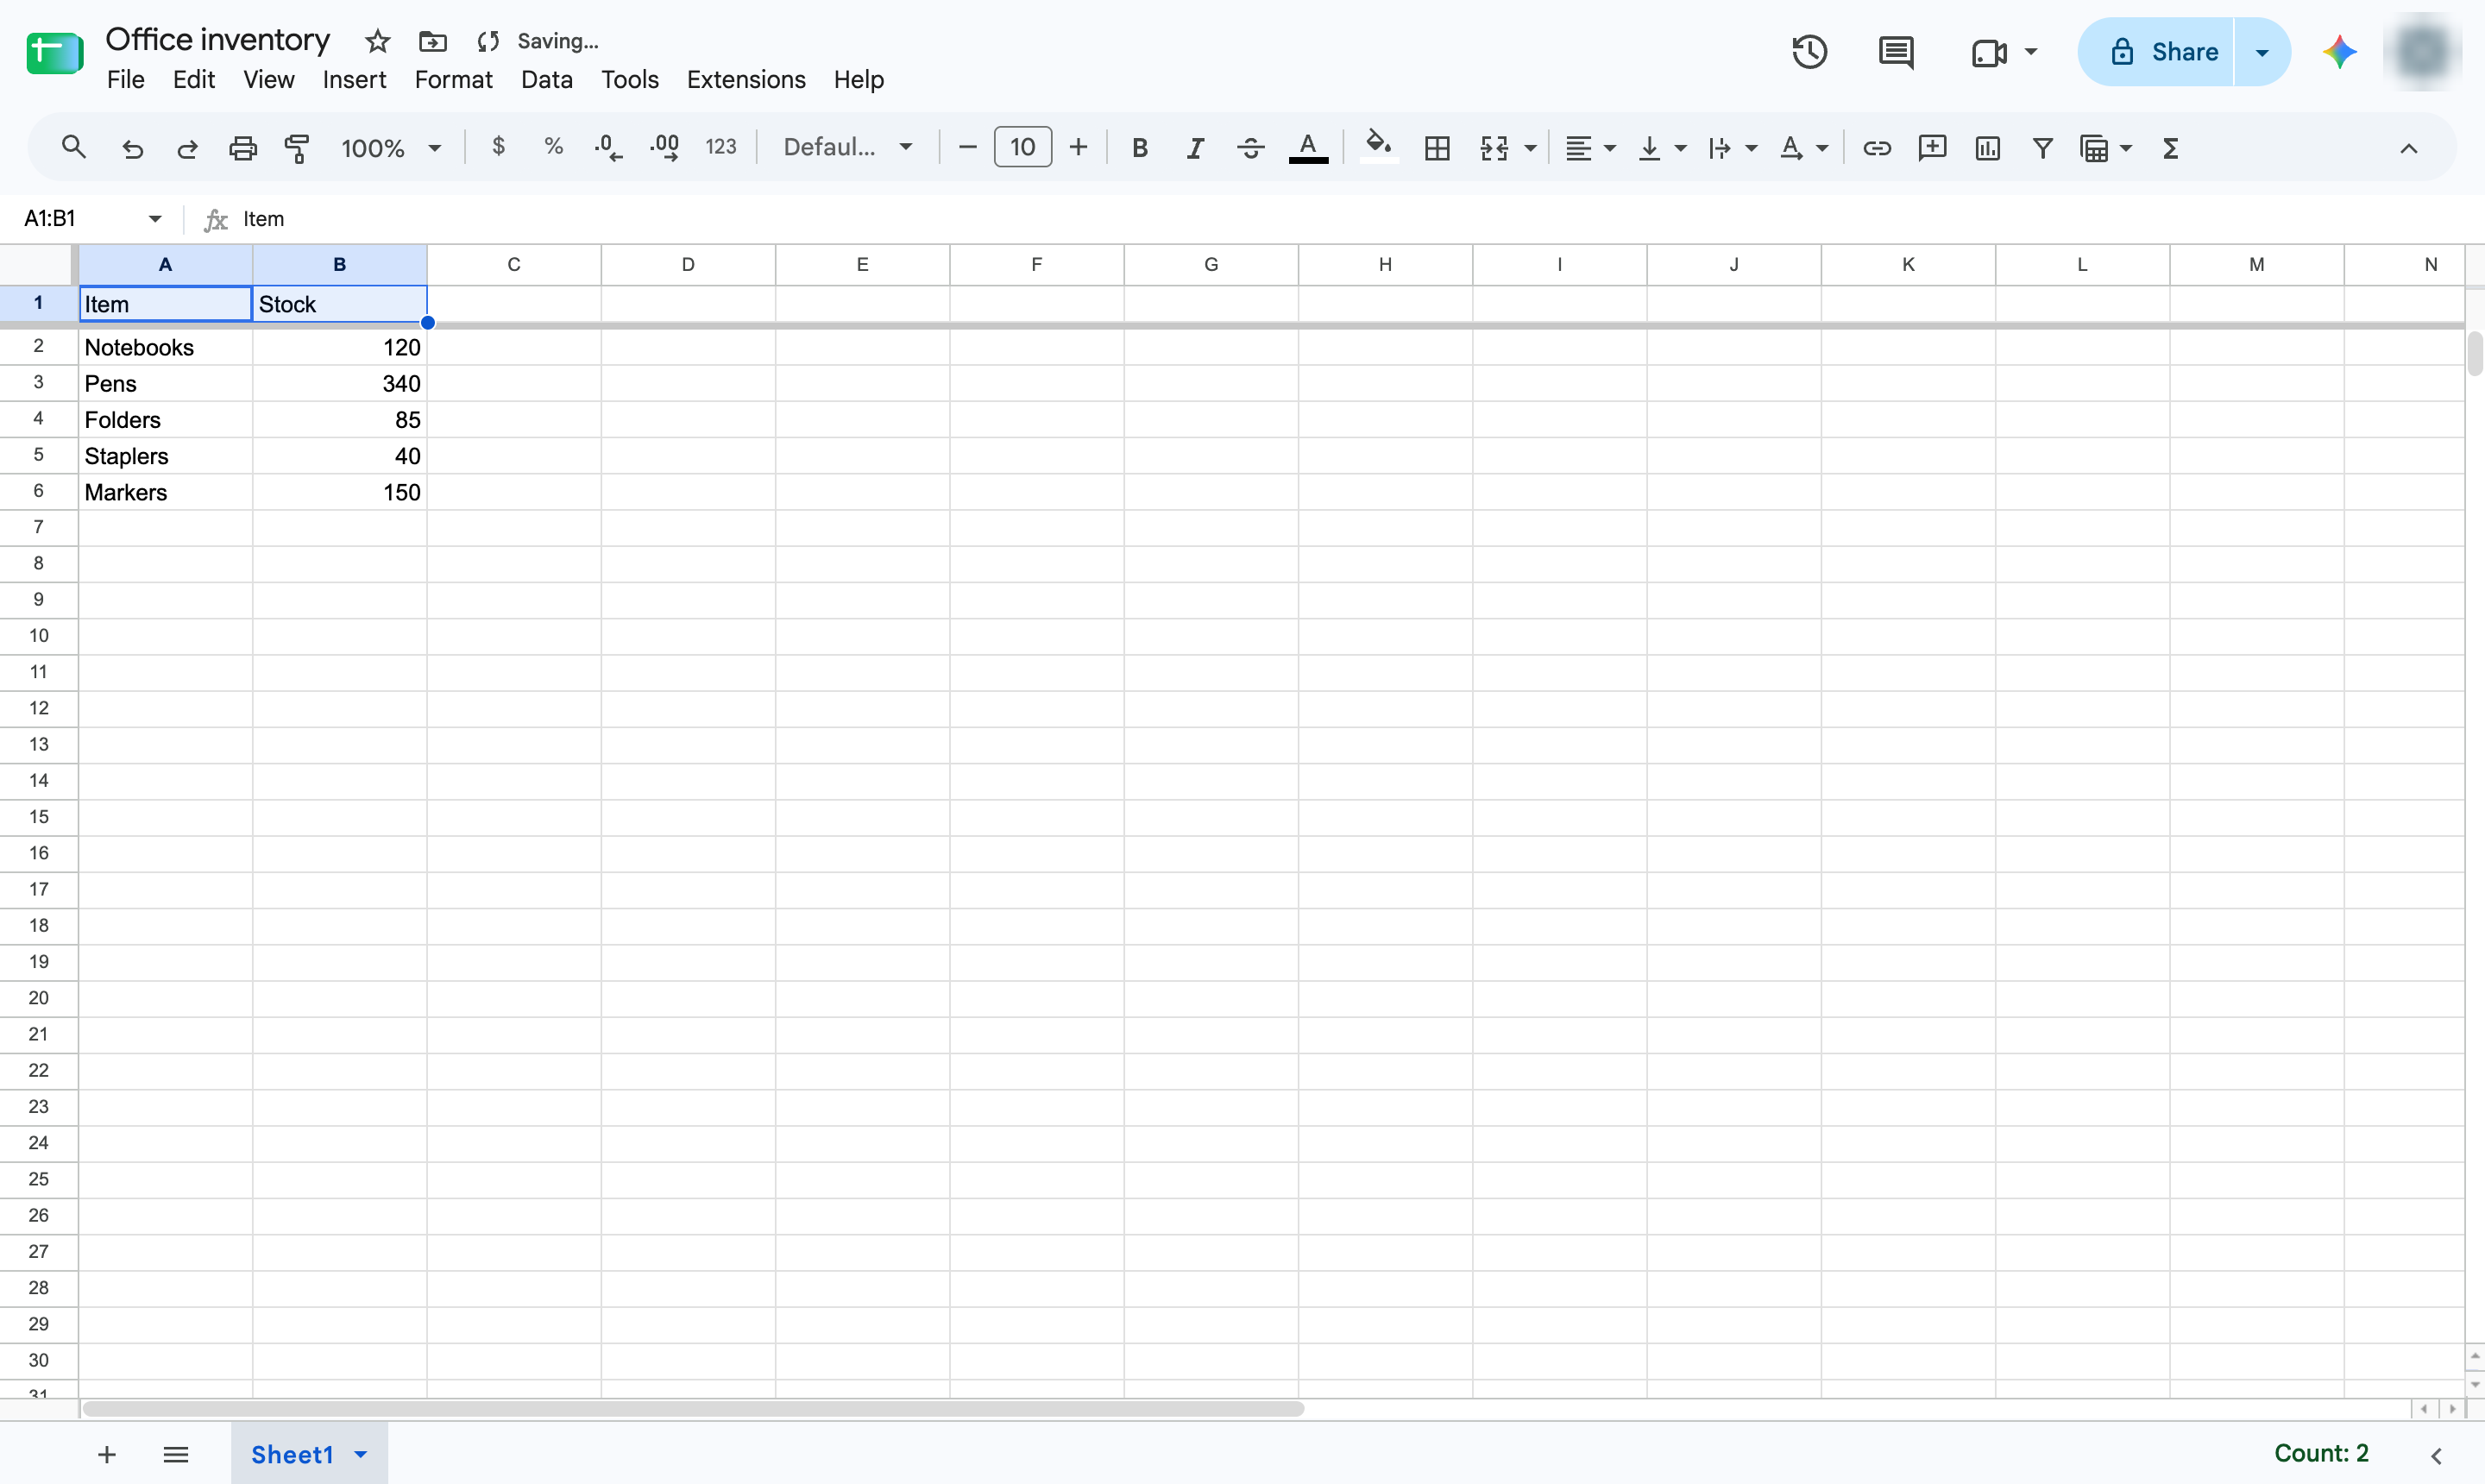Open the borders grid icon
Image resolution: width=2485 pixels, height=1484 pixels.
point(1437,148)
